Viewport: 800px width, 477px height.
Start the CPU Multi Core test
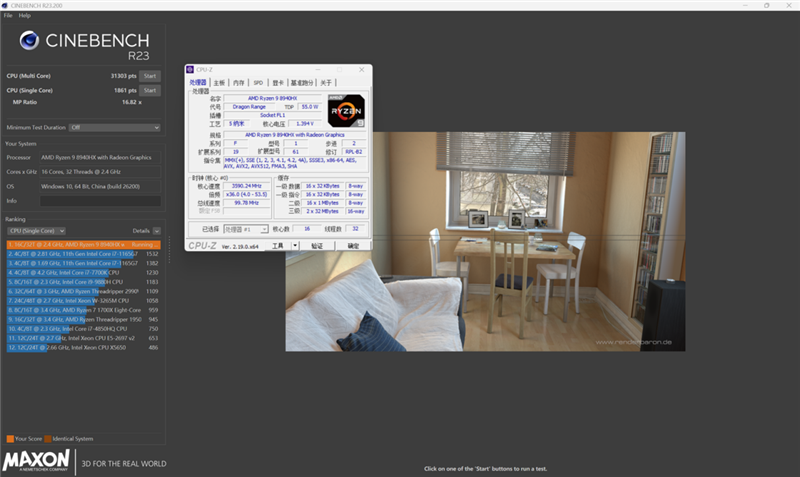(150, 76)
